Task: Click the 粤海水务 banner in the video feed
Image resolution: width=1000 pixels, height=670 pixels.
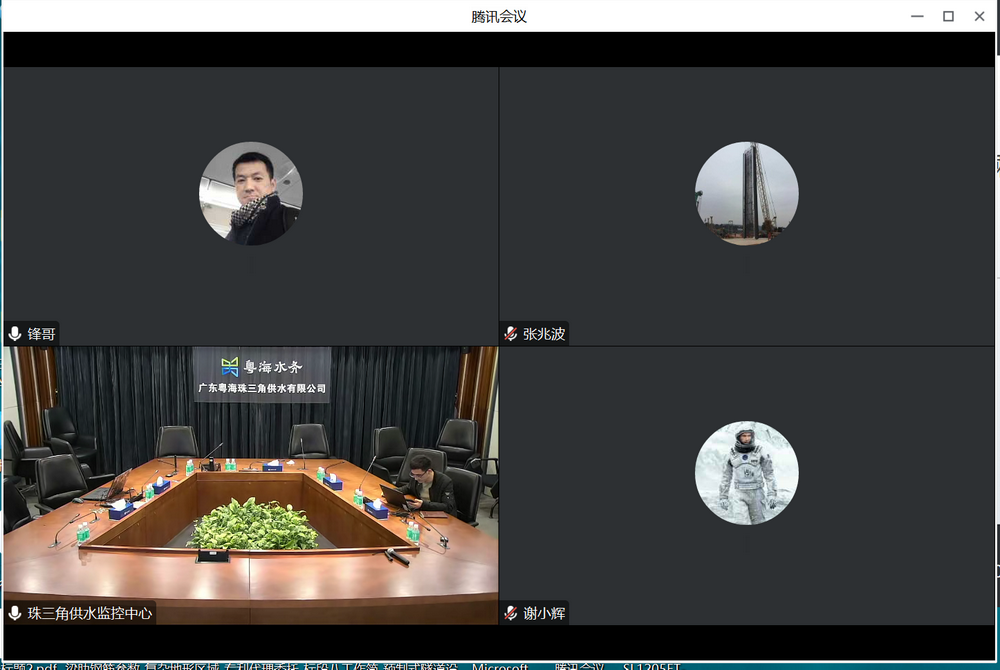Action: point(262,375)
